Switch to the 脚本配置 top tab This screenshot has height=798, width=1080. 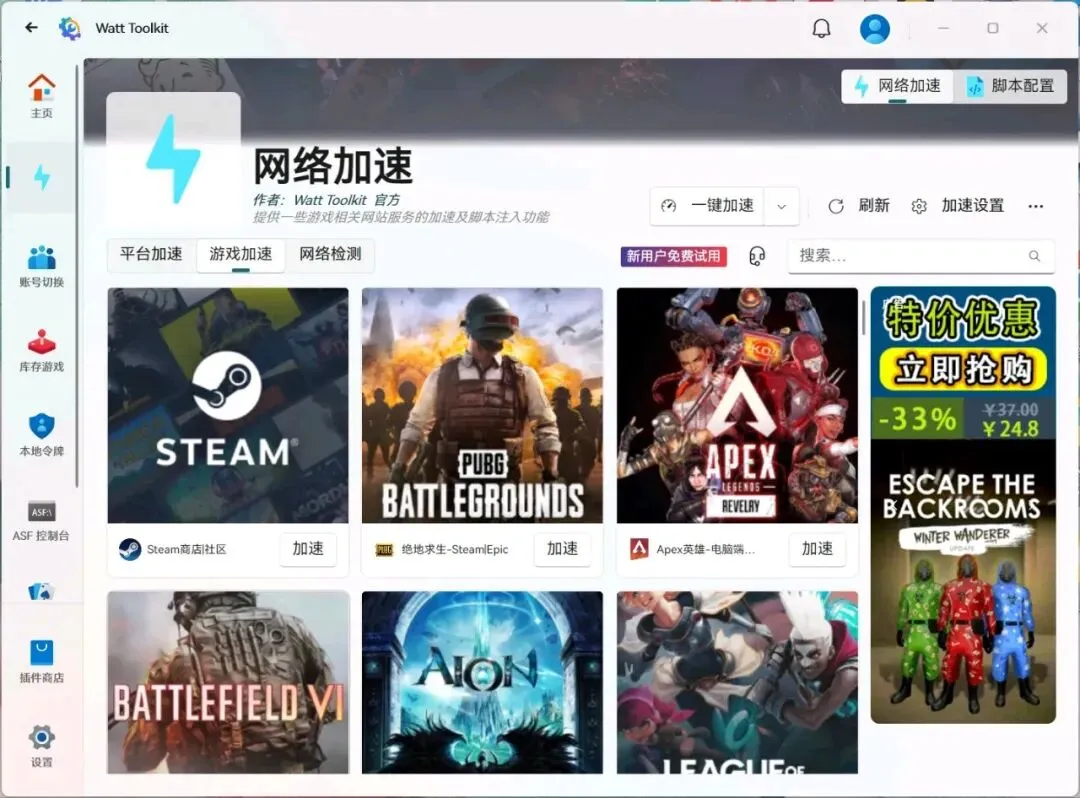point(1010,86)
